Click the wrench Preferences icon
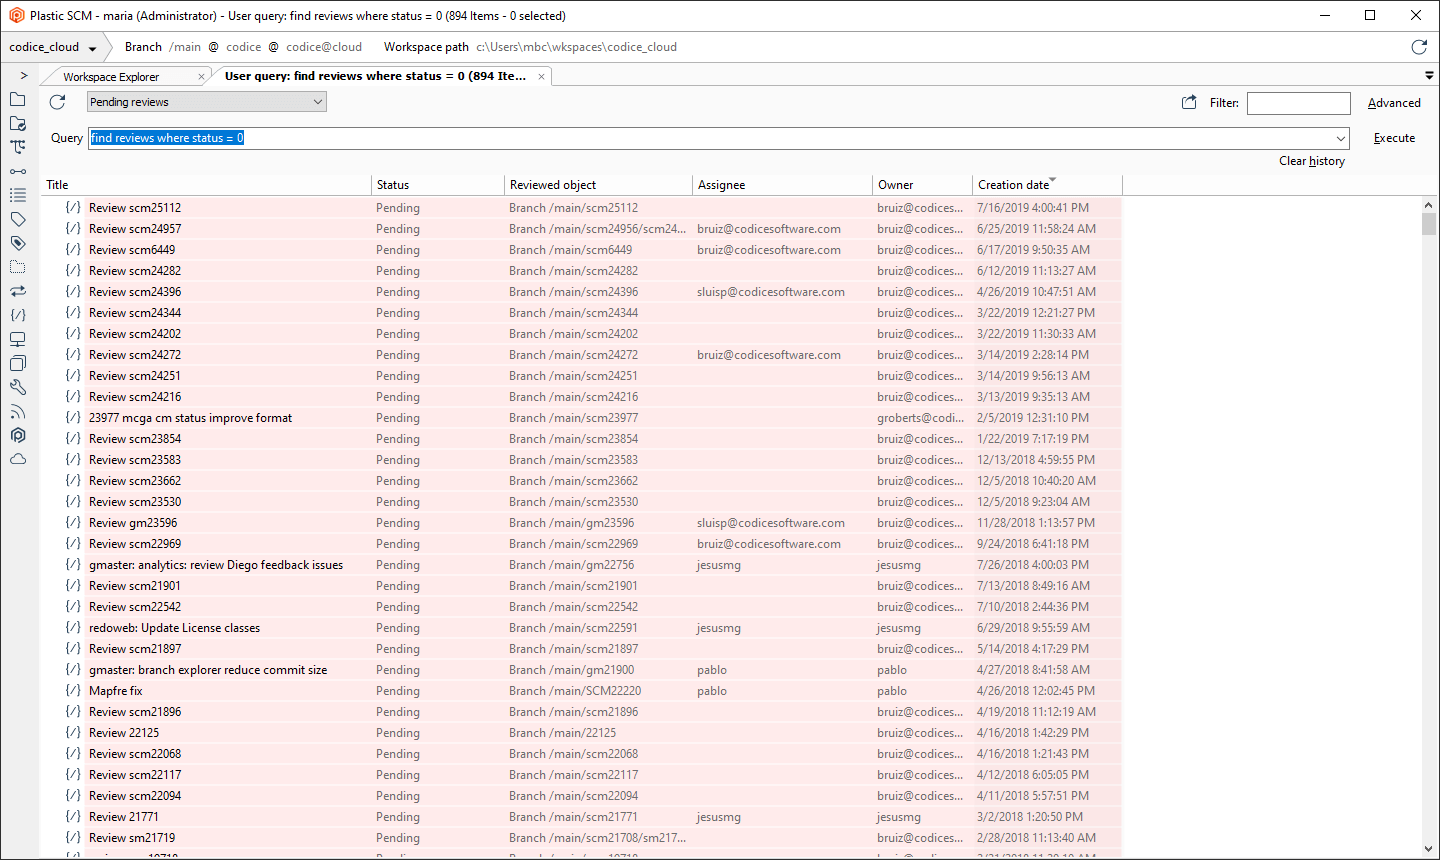Viewport: 1440px width, 860px height. 18,387
